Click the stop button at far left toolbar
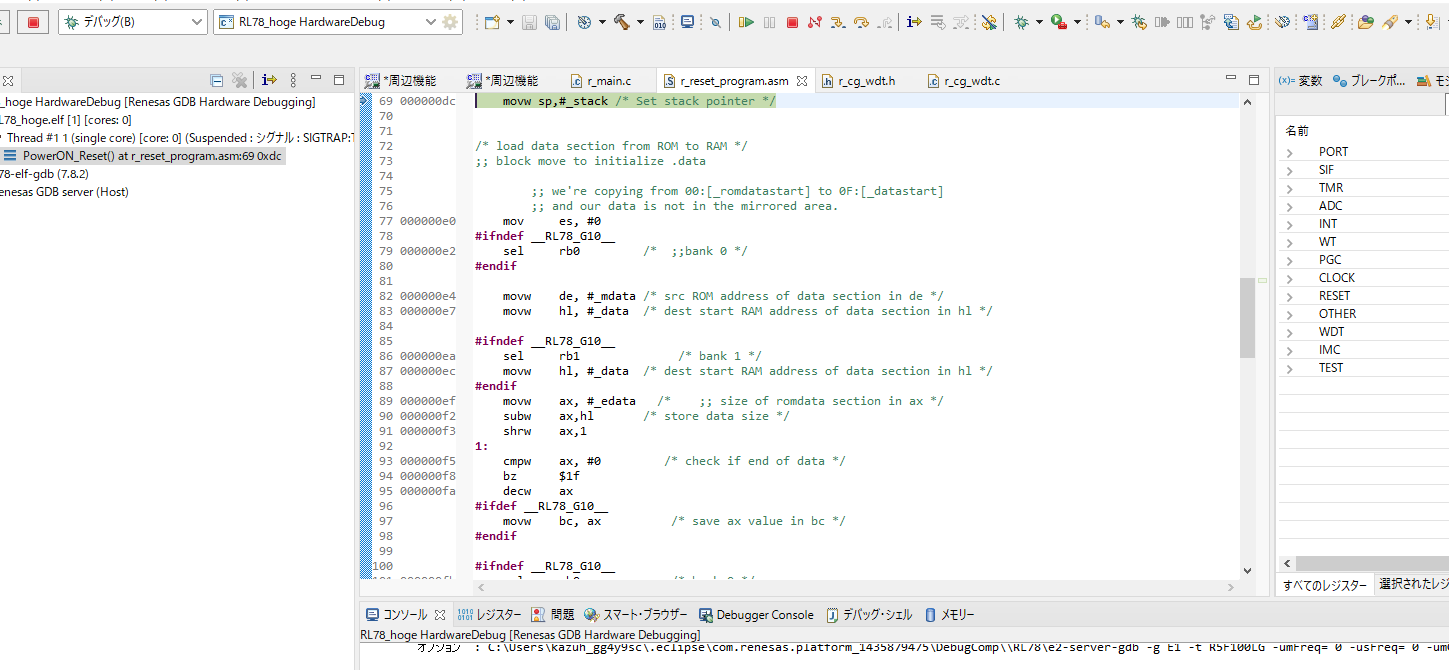 click(33, 22)
